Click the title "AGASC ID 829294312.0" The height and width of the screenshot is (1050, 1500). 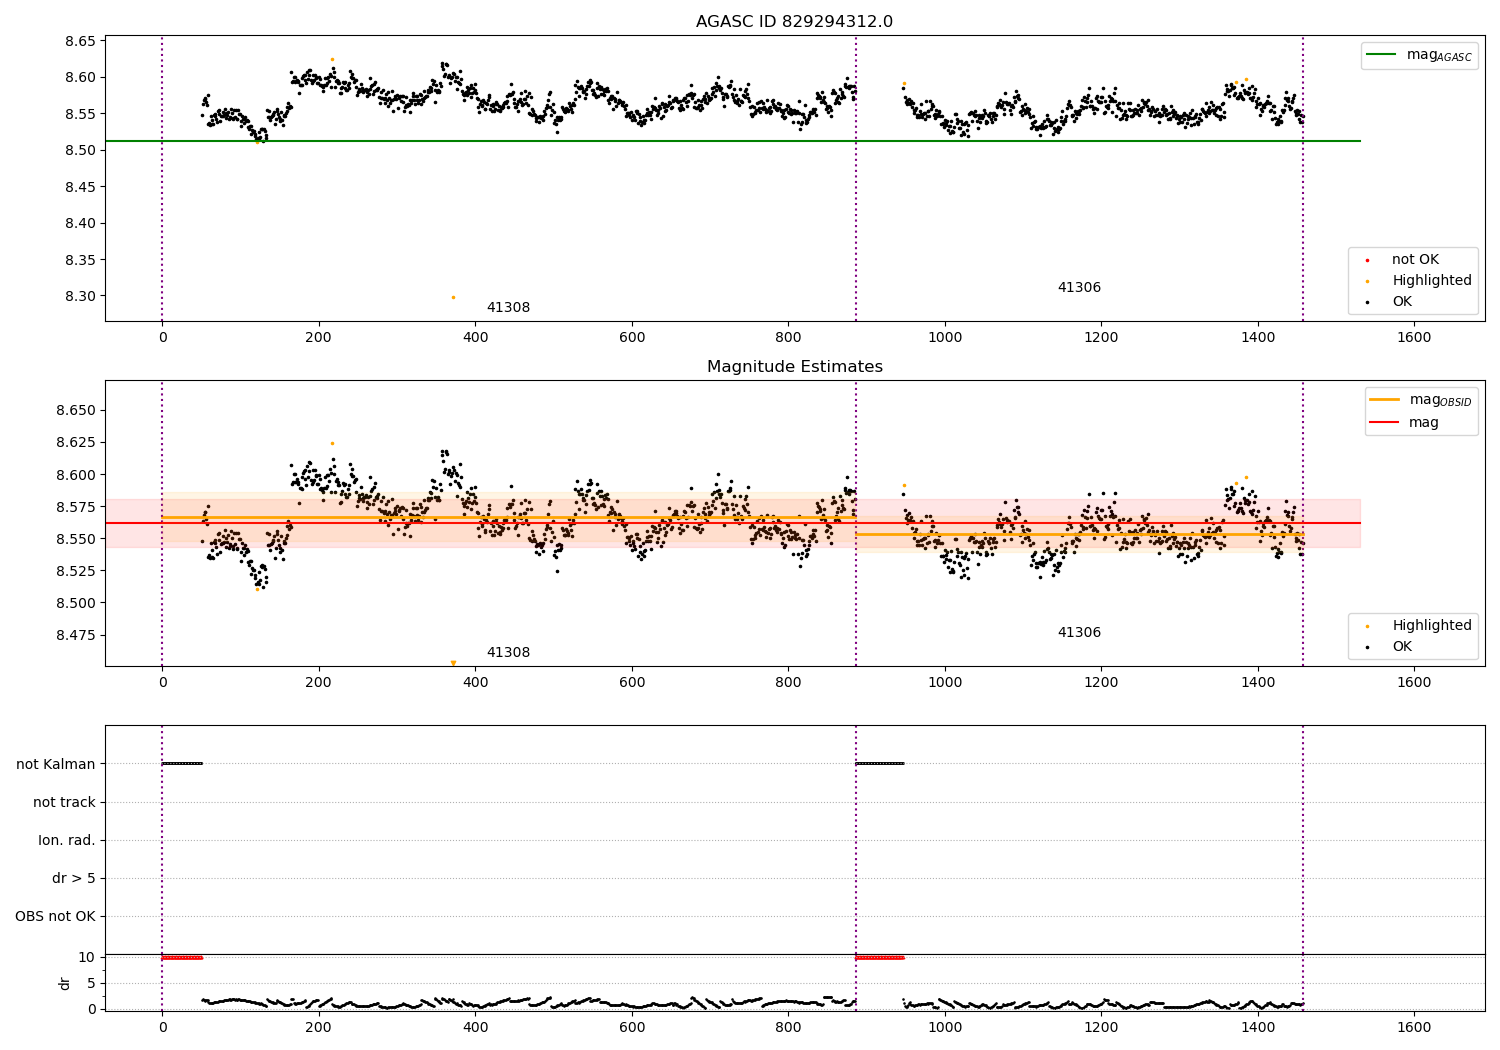click(x=794, y=22)
